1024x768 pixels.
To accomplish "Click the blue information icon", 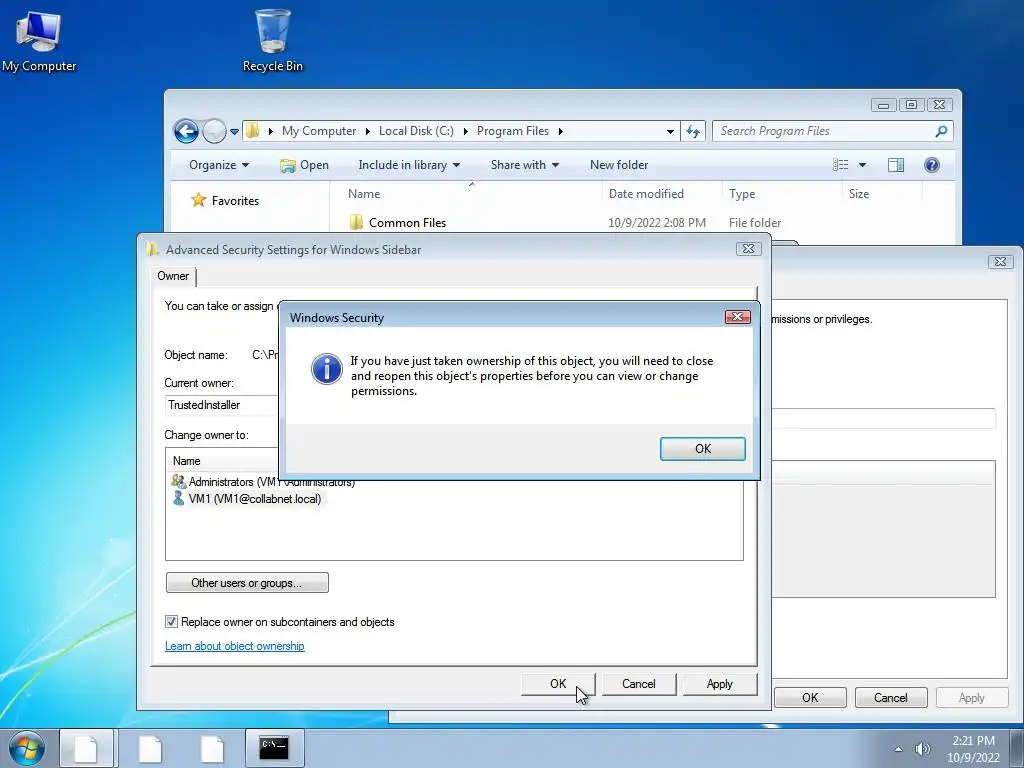I will (327, 369).
